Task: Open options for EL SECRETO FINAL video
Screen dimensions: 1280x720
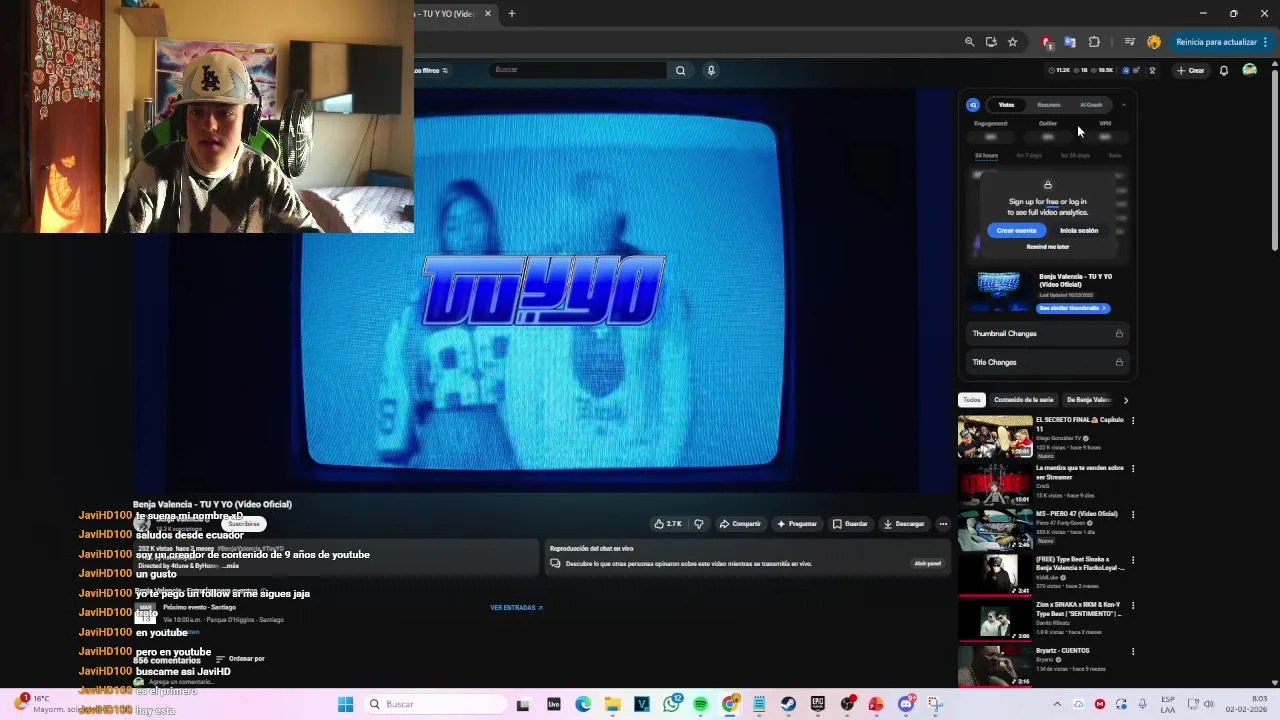Action: pyautogui.click(x=1133, y=421)
